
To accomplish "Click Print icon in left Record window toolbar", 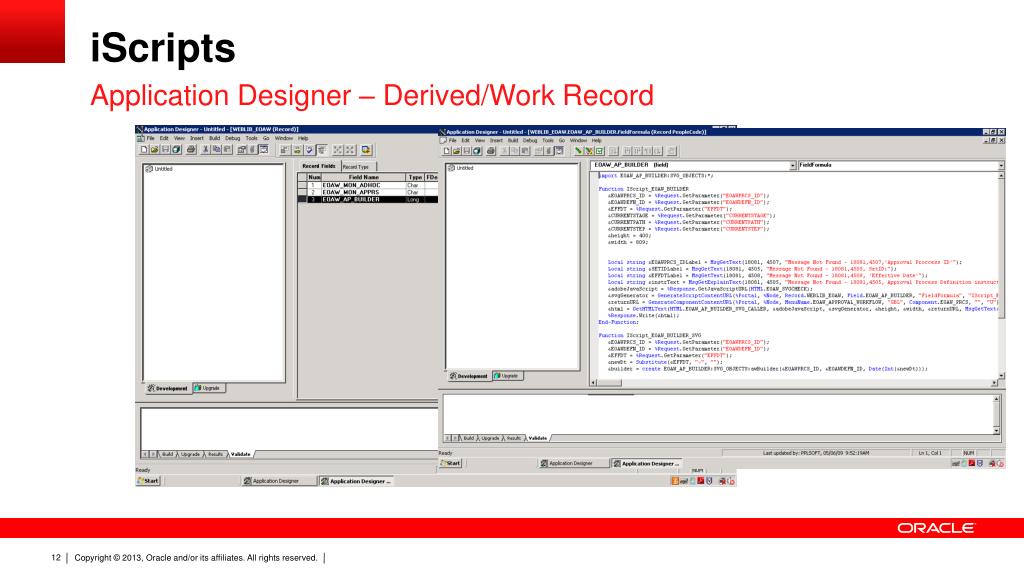I will [x=191, y=150].
